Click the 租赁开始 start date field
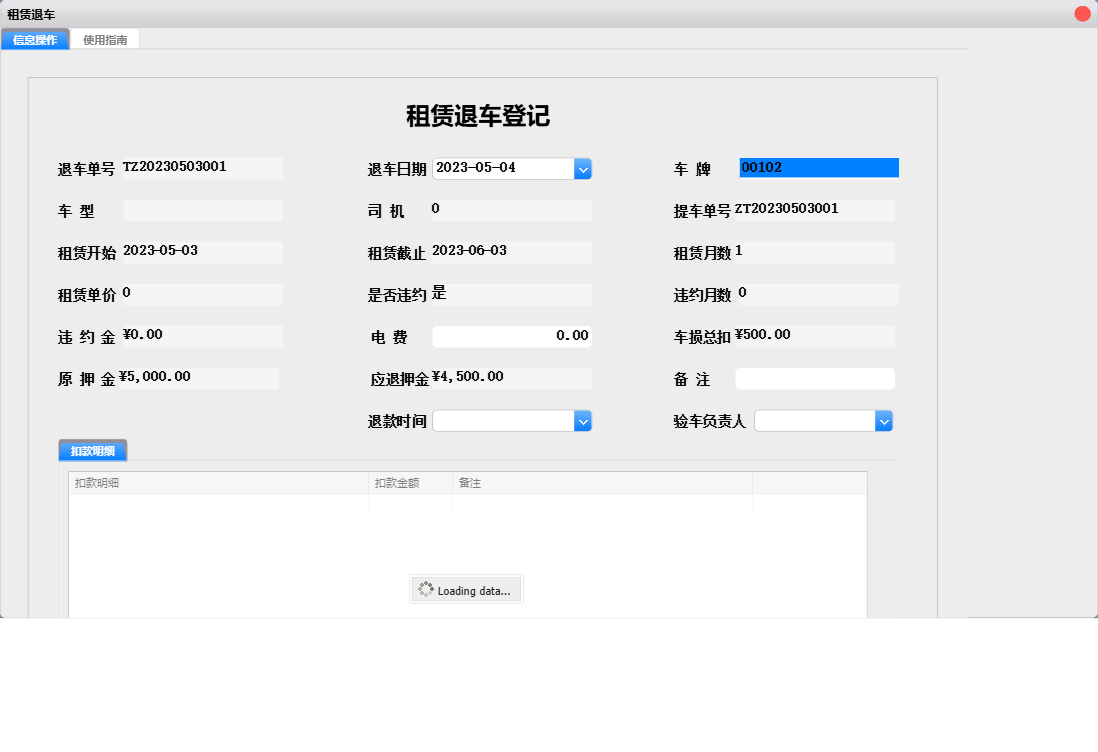 (203, 252)
